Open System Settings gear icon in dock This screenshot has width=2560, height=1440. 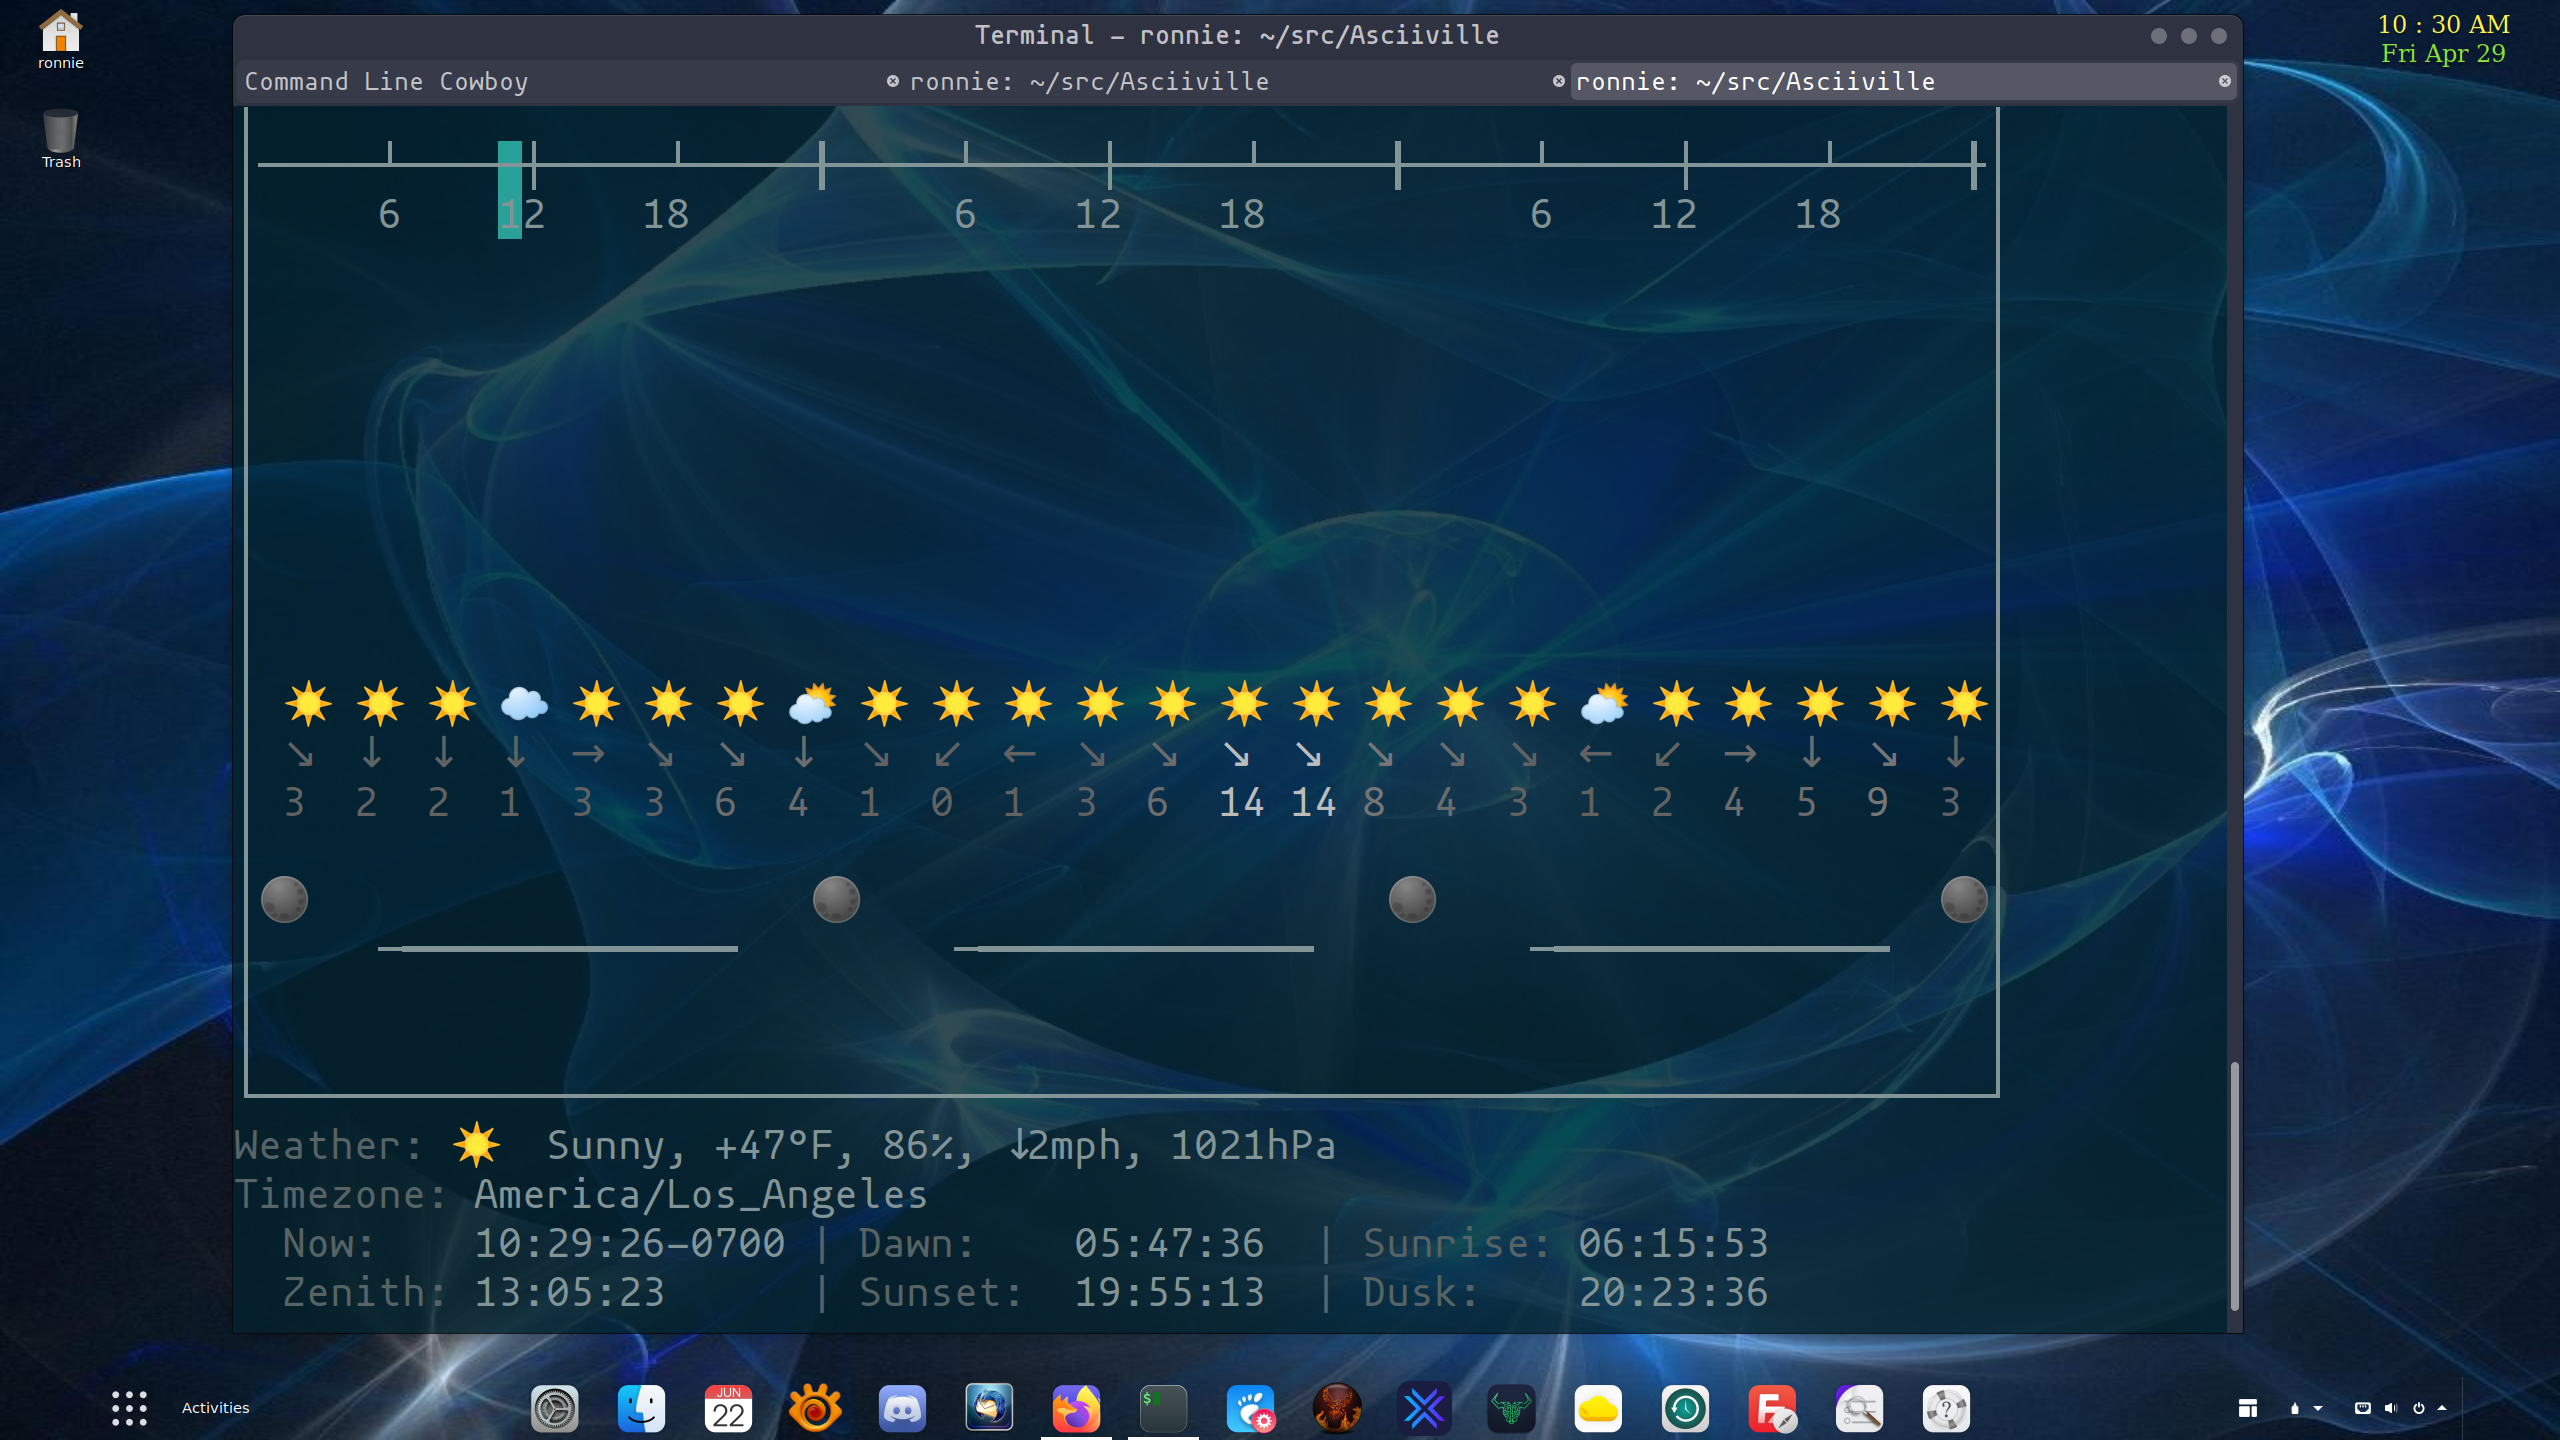click(x=554, y=1409)
